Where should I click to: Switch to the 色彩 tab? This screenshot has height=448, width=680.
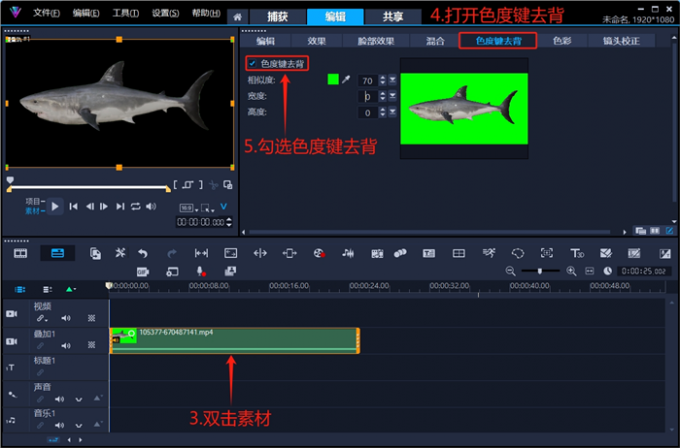click(x=562, y=41)
